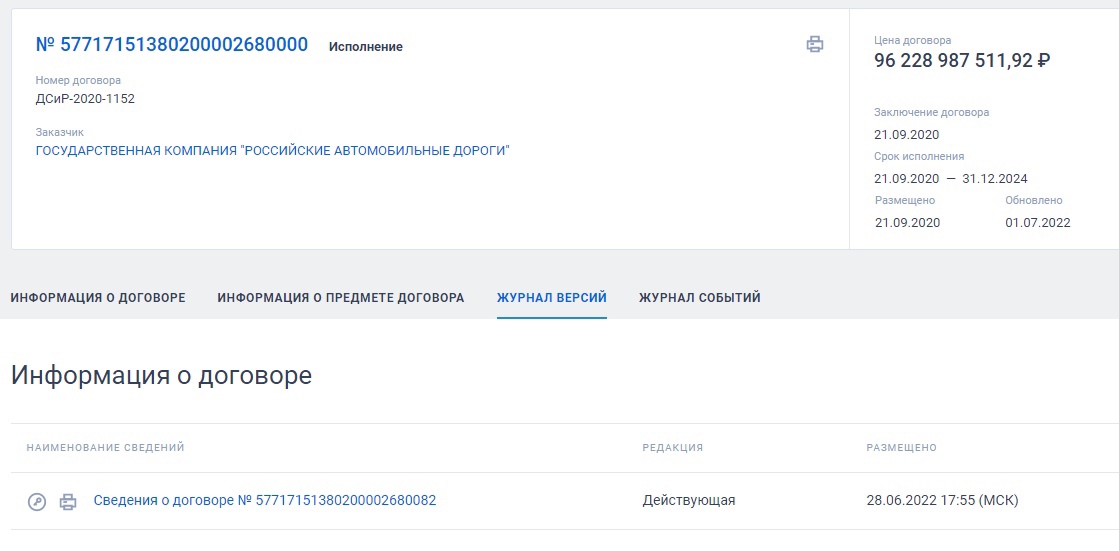Open Сведения о договоре № 57717151380200002680082

click(265, 500)
